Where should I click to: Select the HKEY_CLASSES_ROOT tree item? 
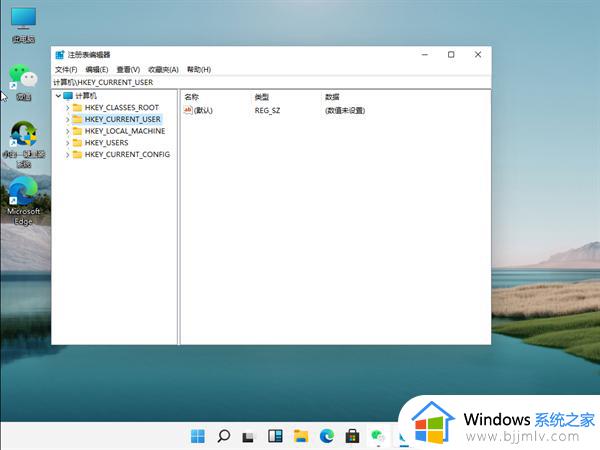122,108
